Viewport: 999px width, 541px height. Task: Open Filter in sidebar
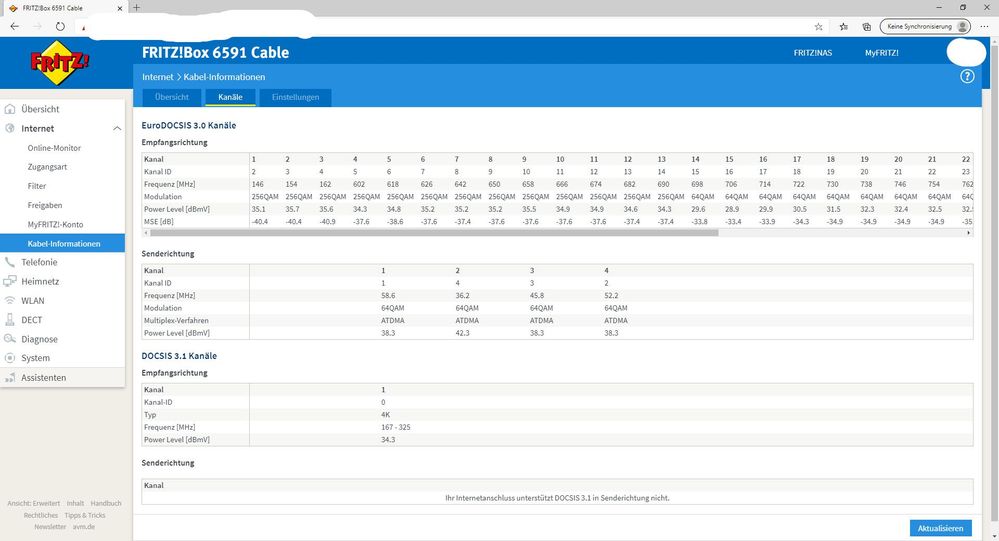[37, 186]
